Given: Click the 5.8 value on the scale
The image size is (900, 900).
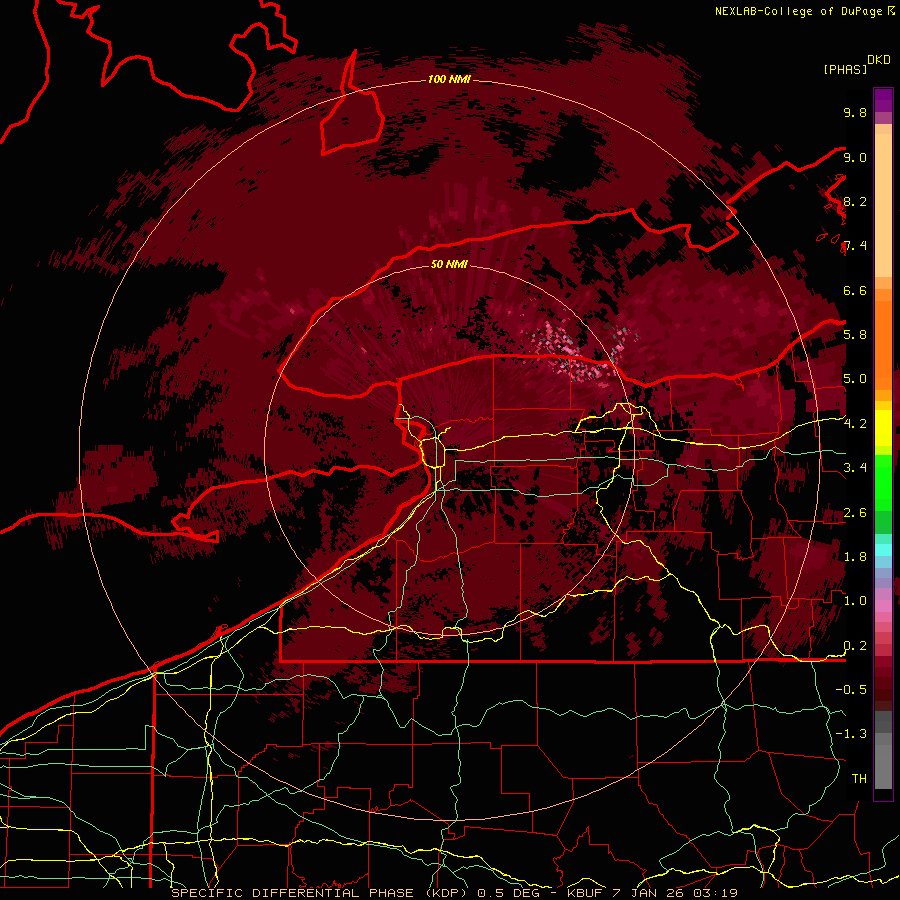Looking at the screenshot, I should pos(855,335).
